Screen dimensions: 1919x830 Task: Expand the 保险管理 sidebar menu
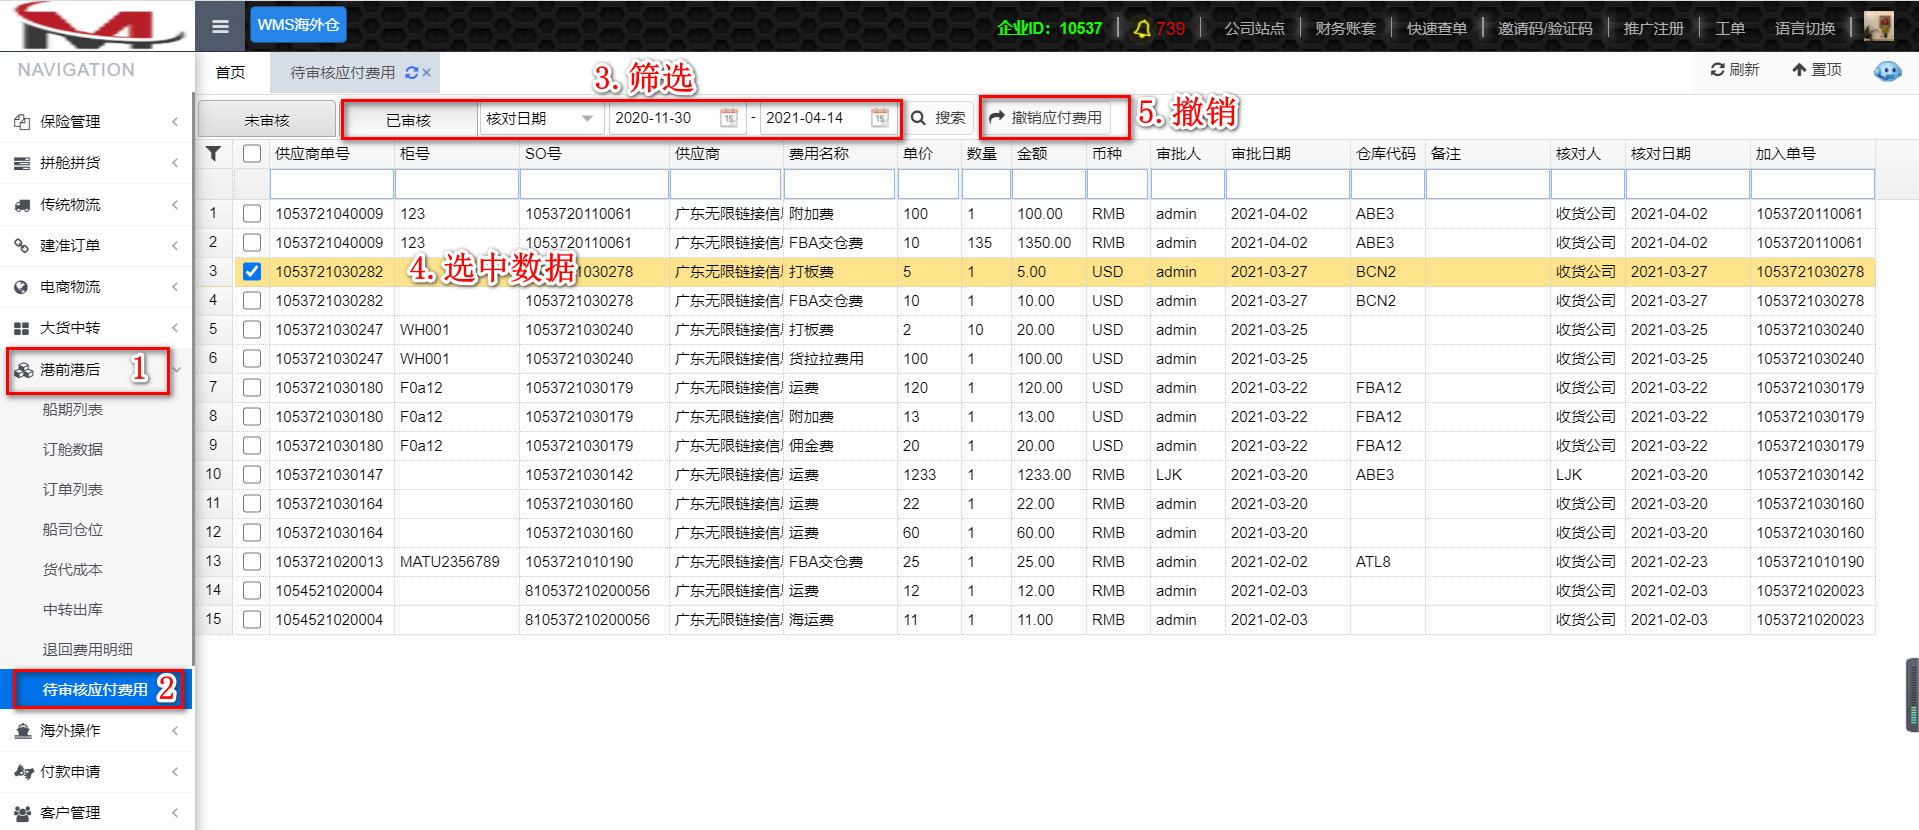(x=96, y=122)
